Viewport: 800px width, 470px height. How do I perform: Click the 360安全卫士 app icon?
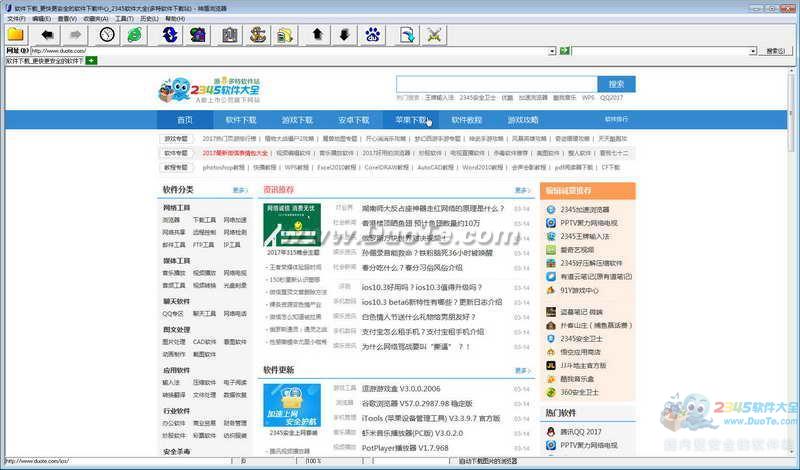click(x=551, y=392)
